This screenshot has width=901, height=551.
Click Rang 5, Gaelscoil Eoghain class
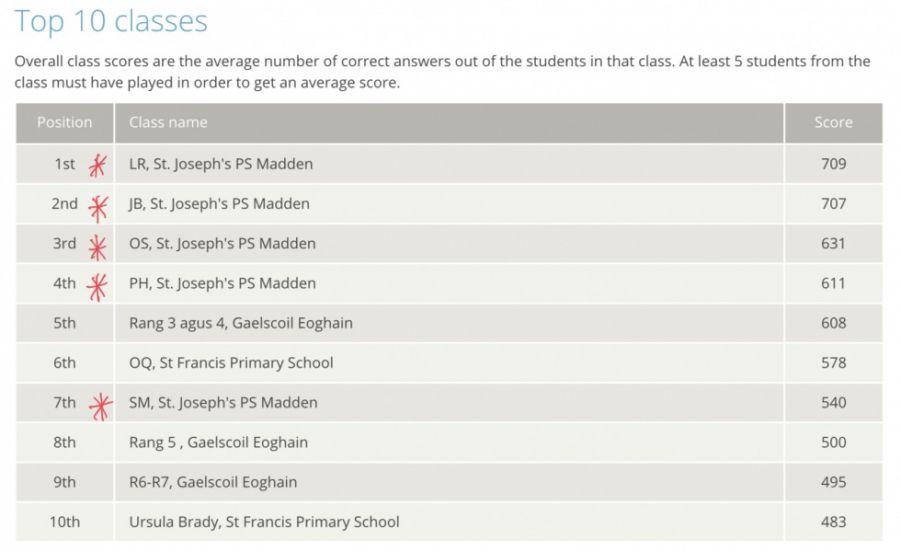point(218,443)
